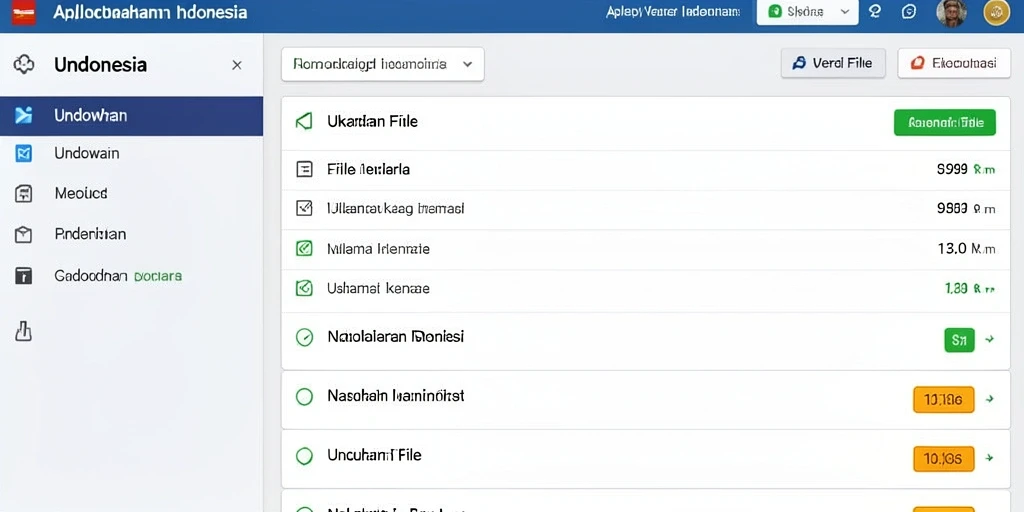Close the Undonesia sidebar panel

click(x=237, y=65)
